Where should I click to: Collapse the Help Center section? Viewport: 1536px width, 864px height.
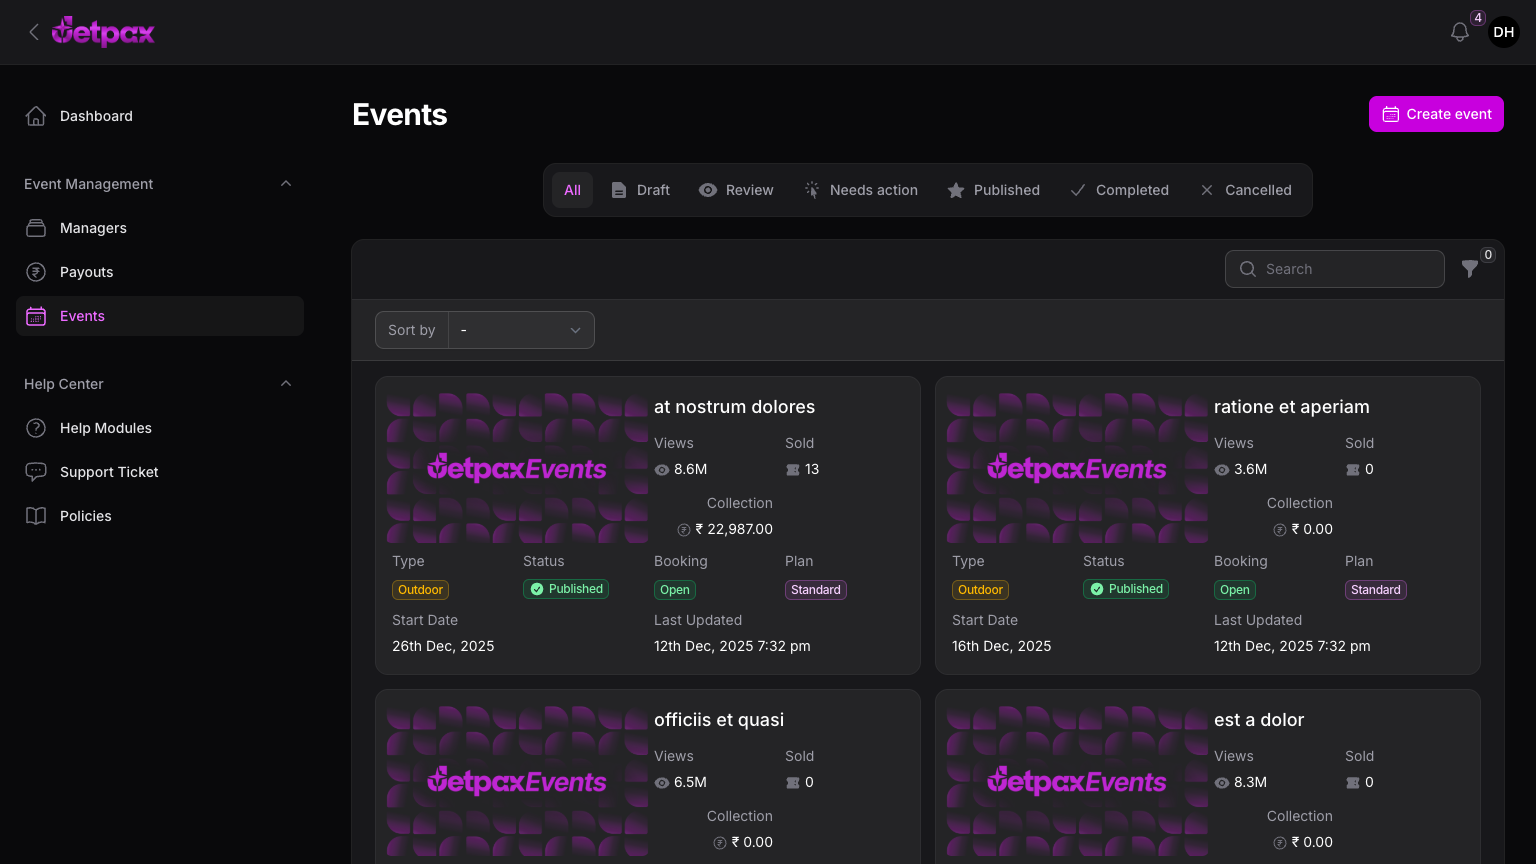pyautogui.click(x=286, y=384)
